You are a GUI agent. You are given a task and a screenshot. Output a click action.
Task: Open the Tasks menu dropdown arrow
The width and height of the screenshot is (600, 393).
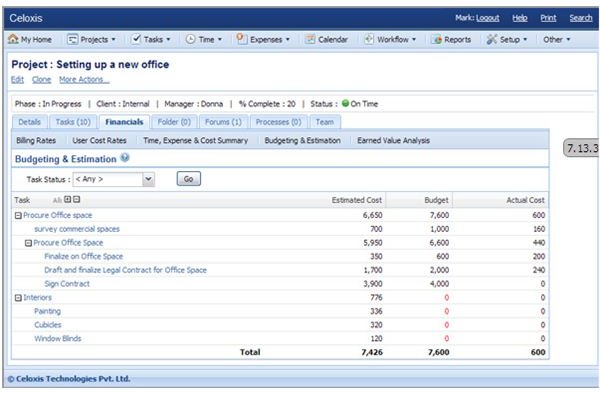click(x=168, y=39)
